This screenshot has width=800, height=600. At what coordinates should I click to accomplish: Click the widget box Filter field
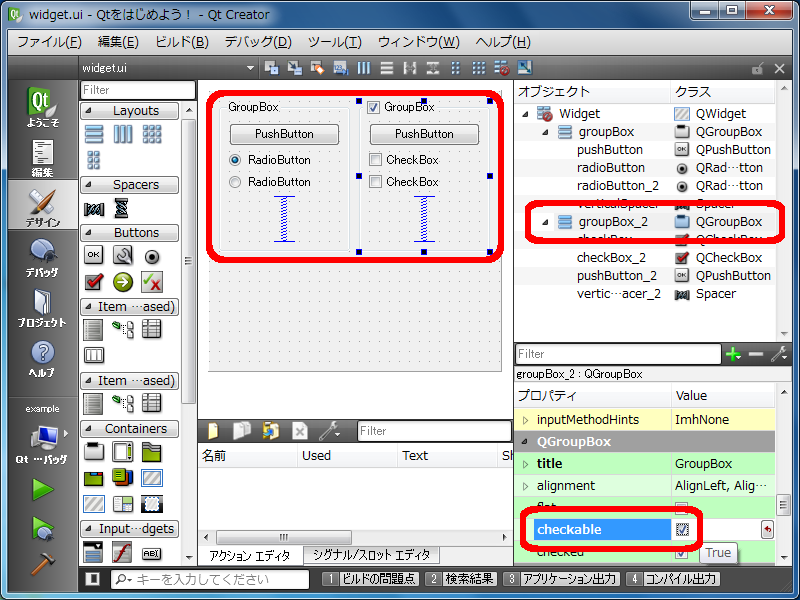[x=137, y=90]
